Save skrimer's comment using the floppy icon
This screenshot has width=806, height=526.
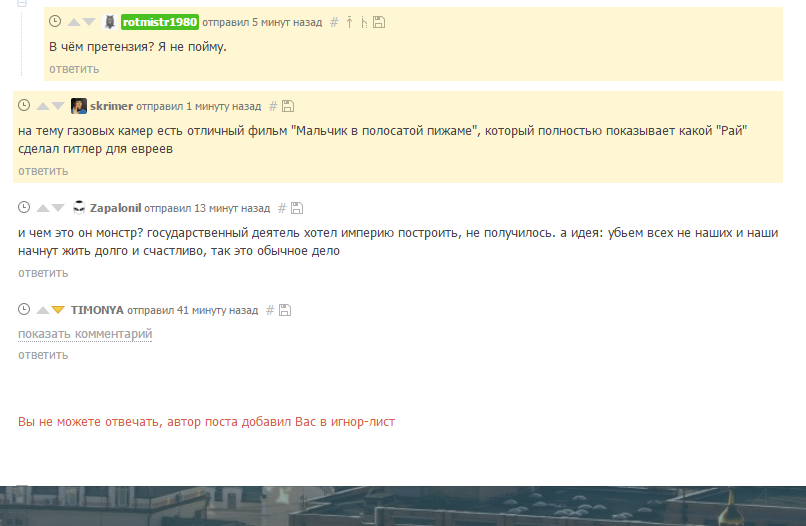point(288,106)
